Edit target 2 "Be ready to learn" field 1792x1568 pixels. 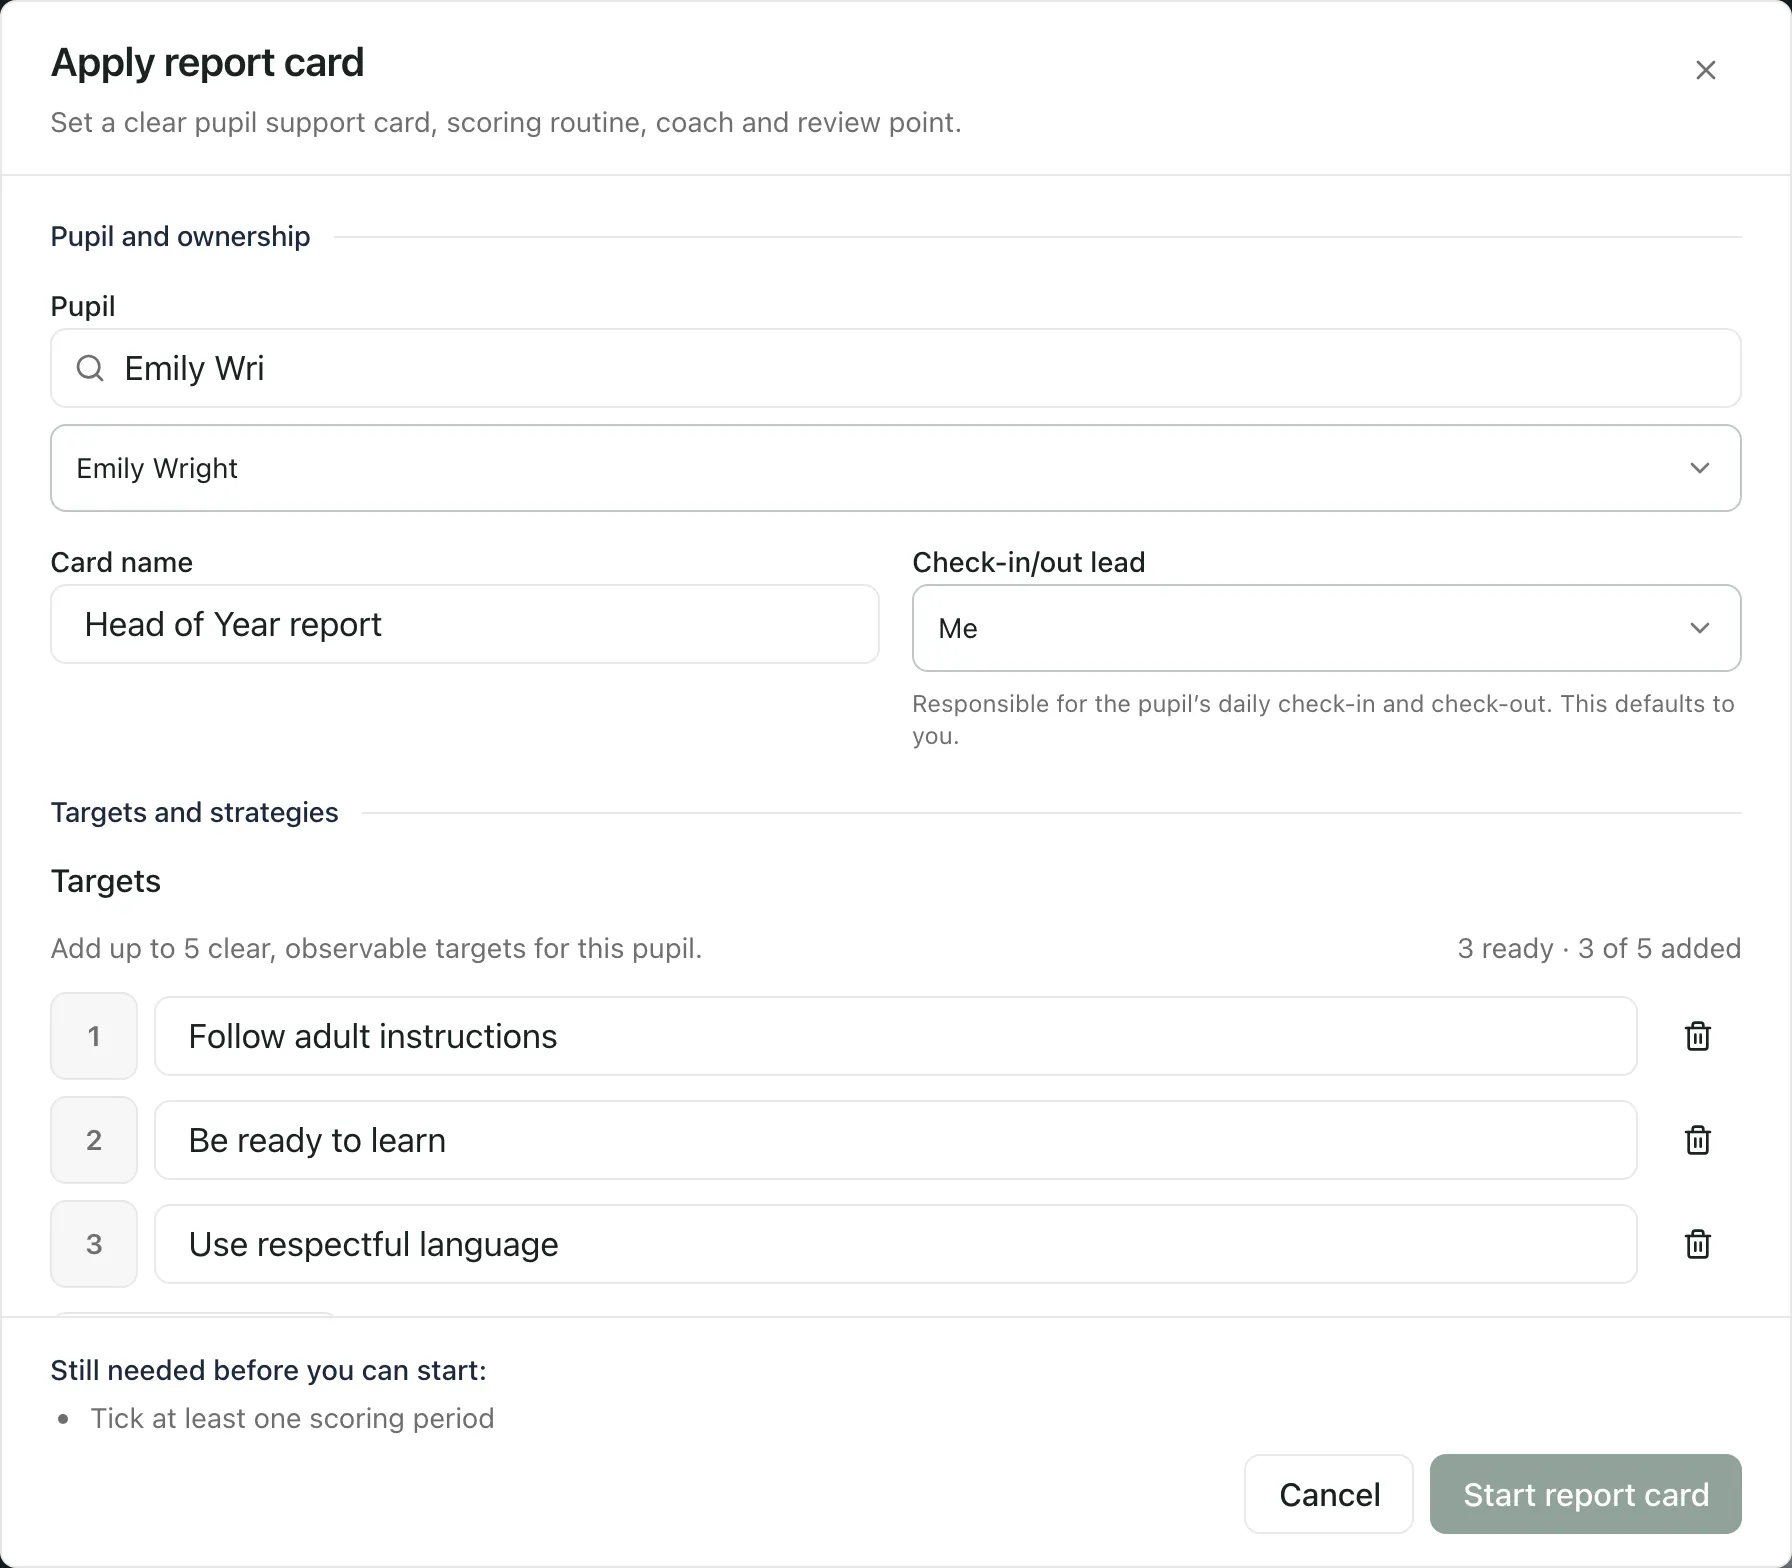(x=896, y=1140)
